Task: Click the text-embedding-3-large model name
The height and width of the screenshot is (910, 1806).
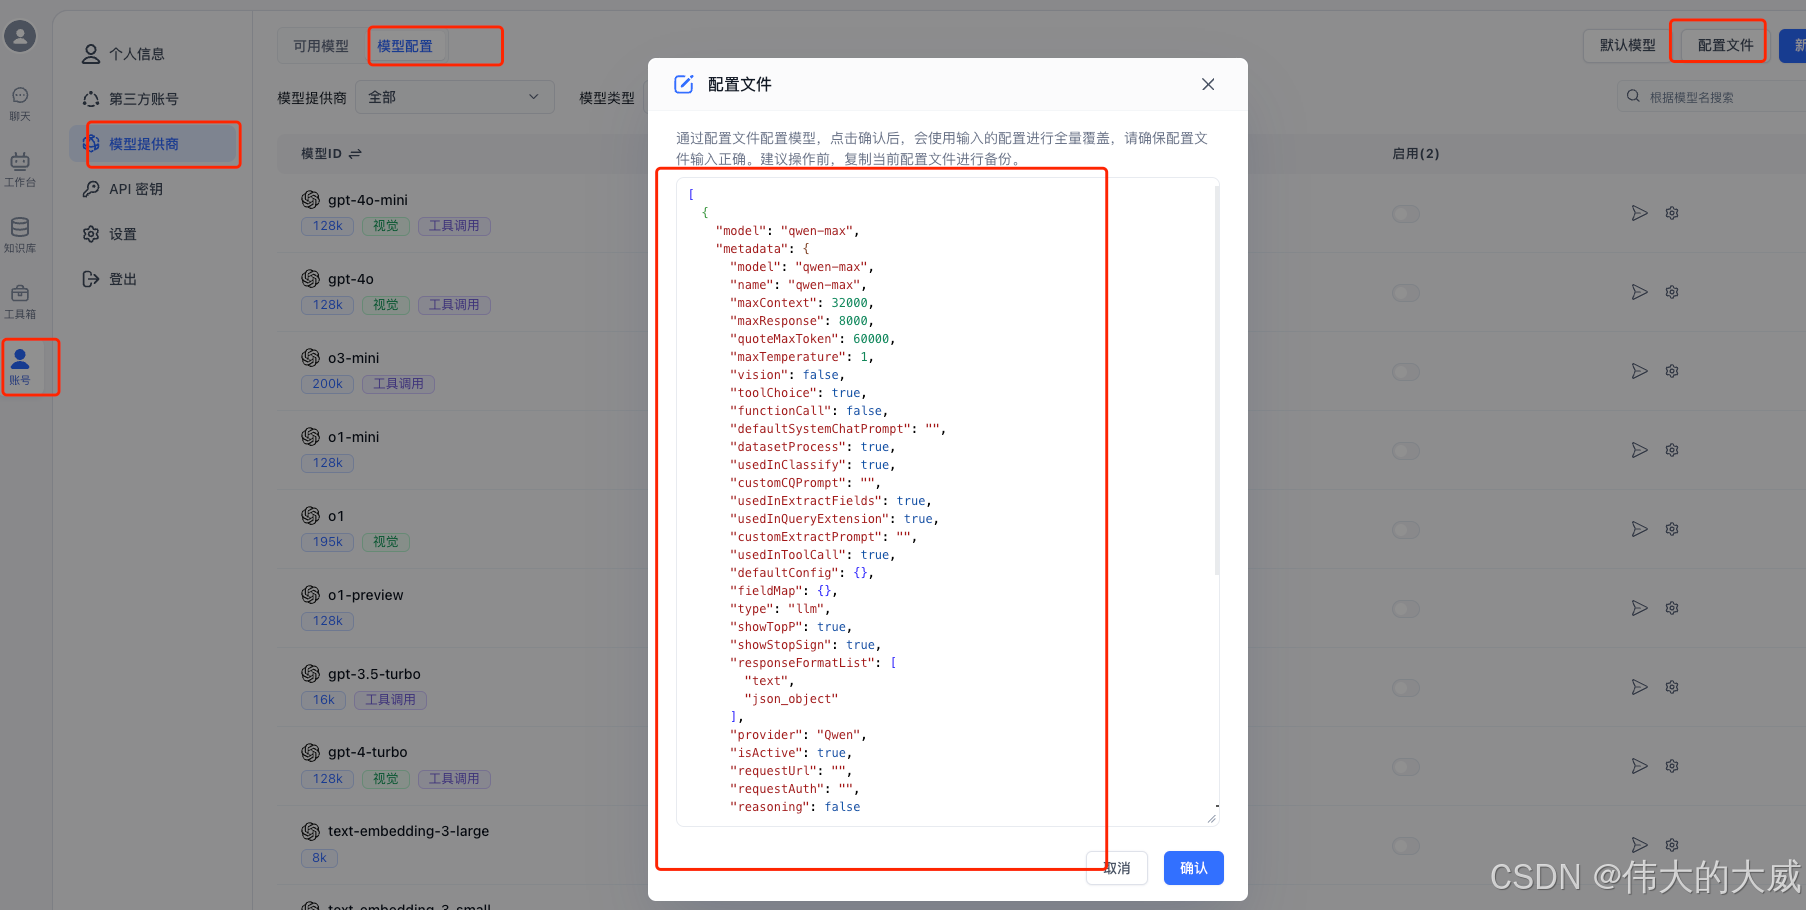Action: coord(408,831)
